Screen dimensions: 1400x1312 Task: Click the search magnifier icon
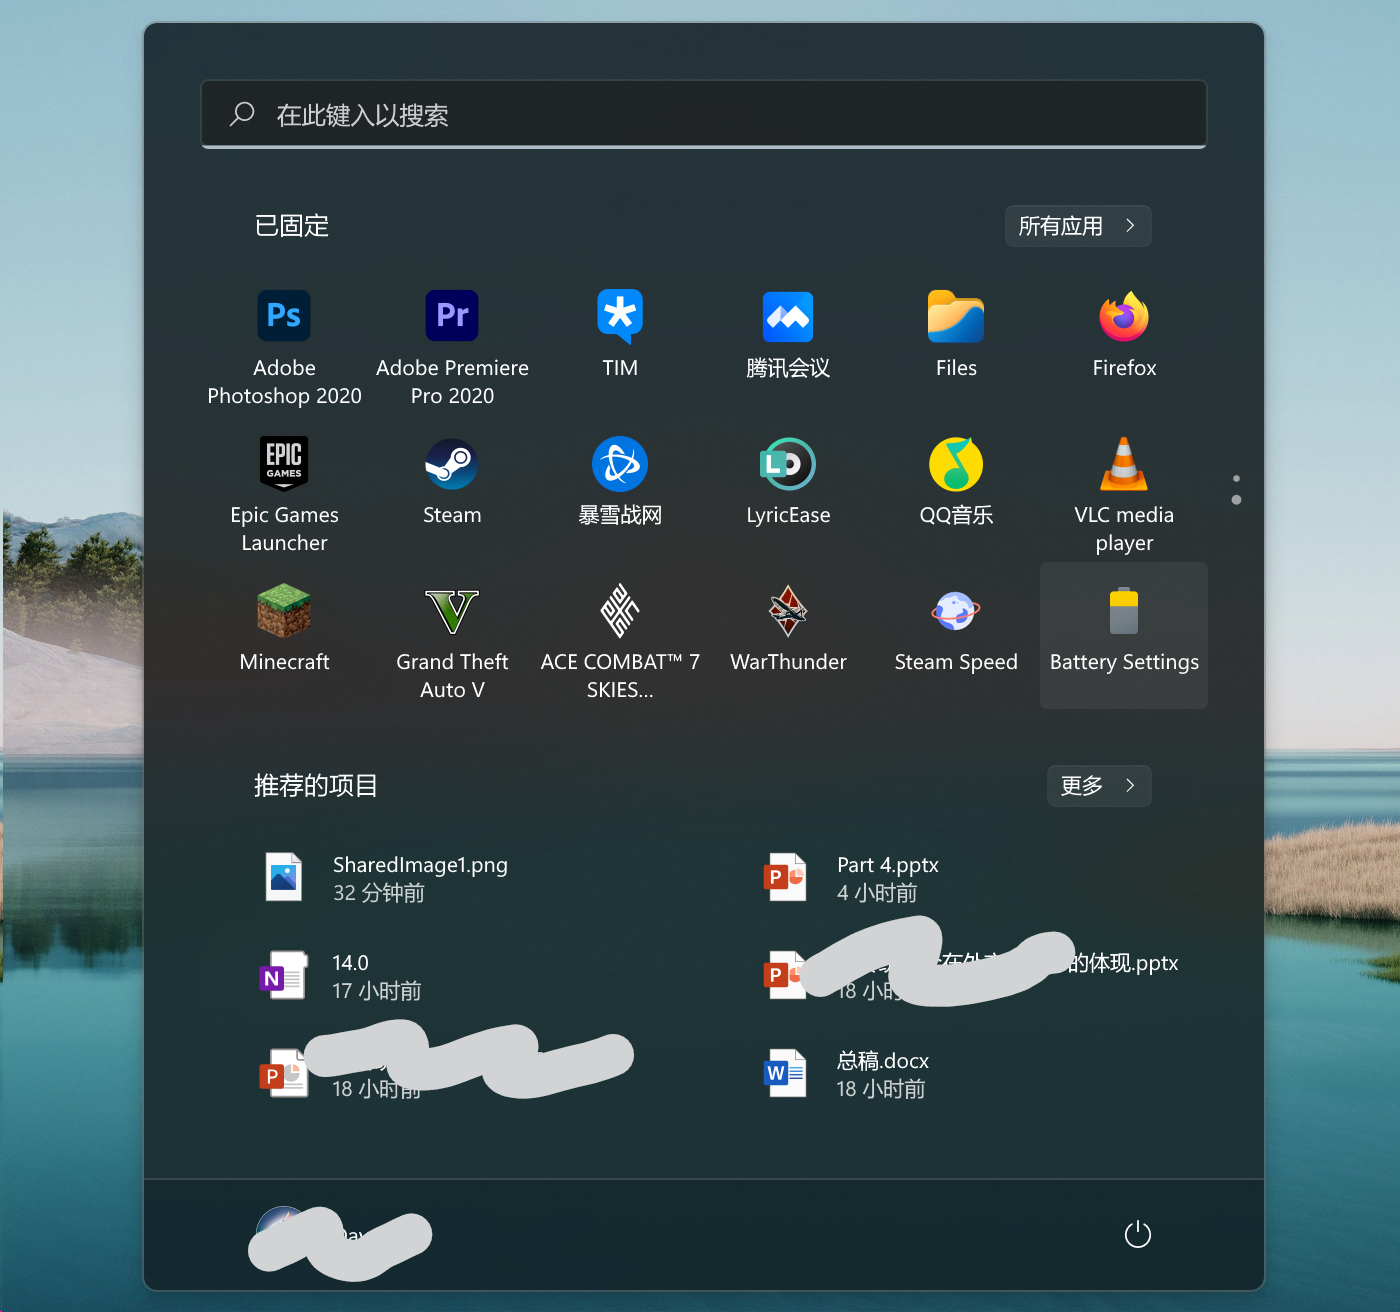[x=242, y=114]
